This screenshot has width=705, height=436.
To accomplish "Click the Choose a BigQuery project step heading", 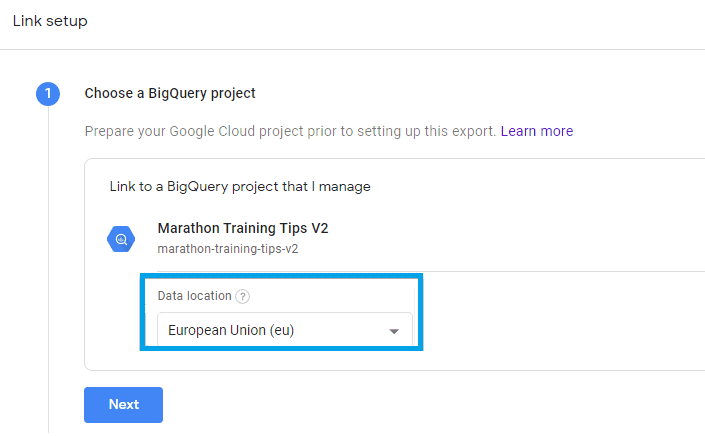I will [170, 93].
